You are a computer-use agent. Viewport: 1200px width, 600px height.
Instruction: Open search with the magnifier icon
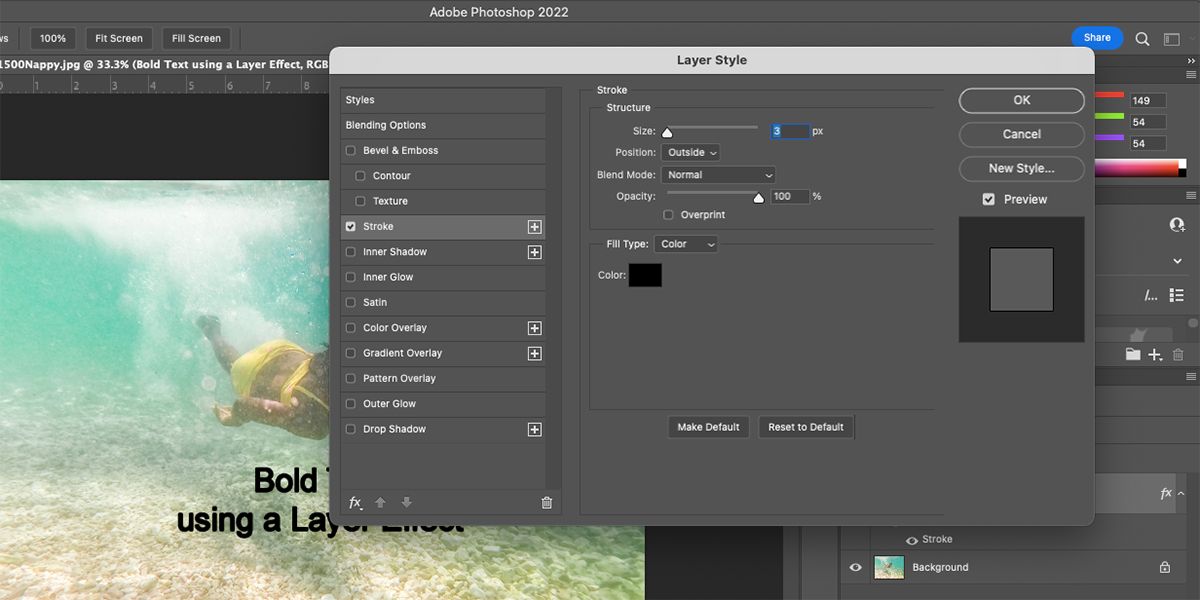point(1142,39)
